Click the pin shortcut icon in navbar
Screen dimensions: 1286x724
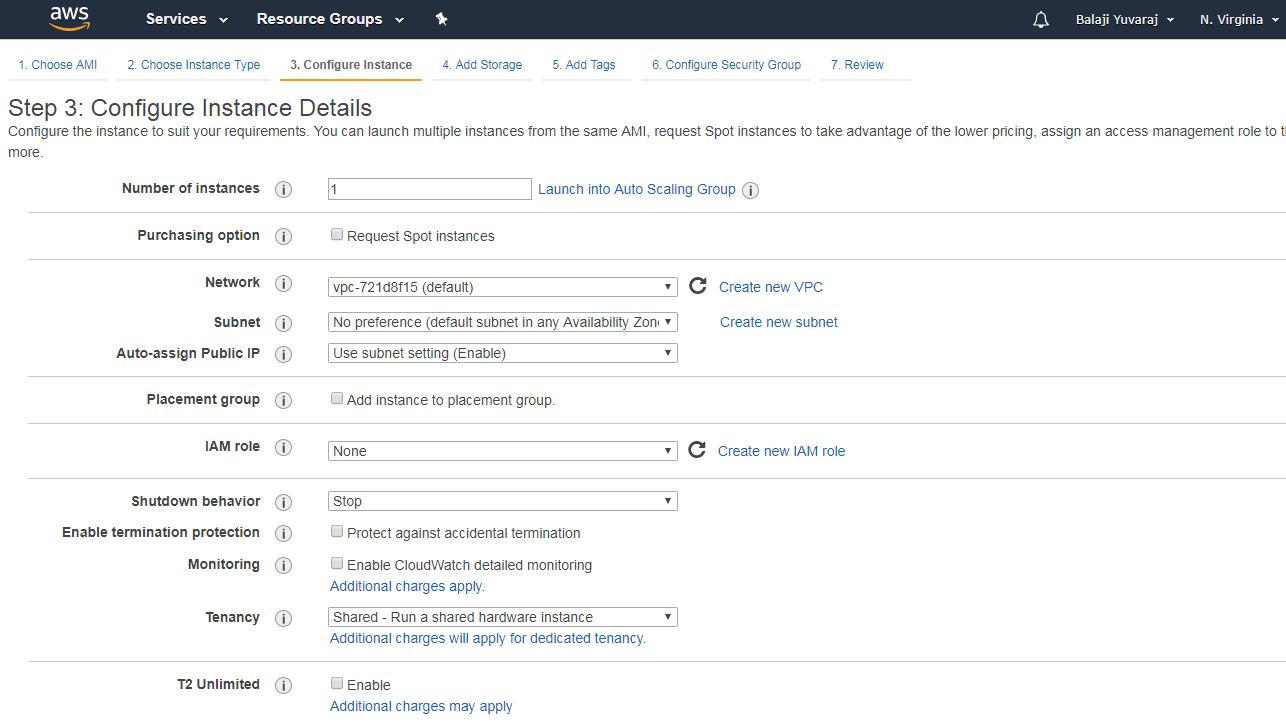coord(441,19)
